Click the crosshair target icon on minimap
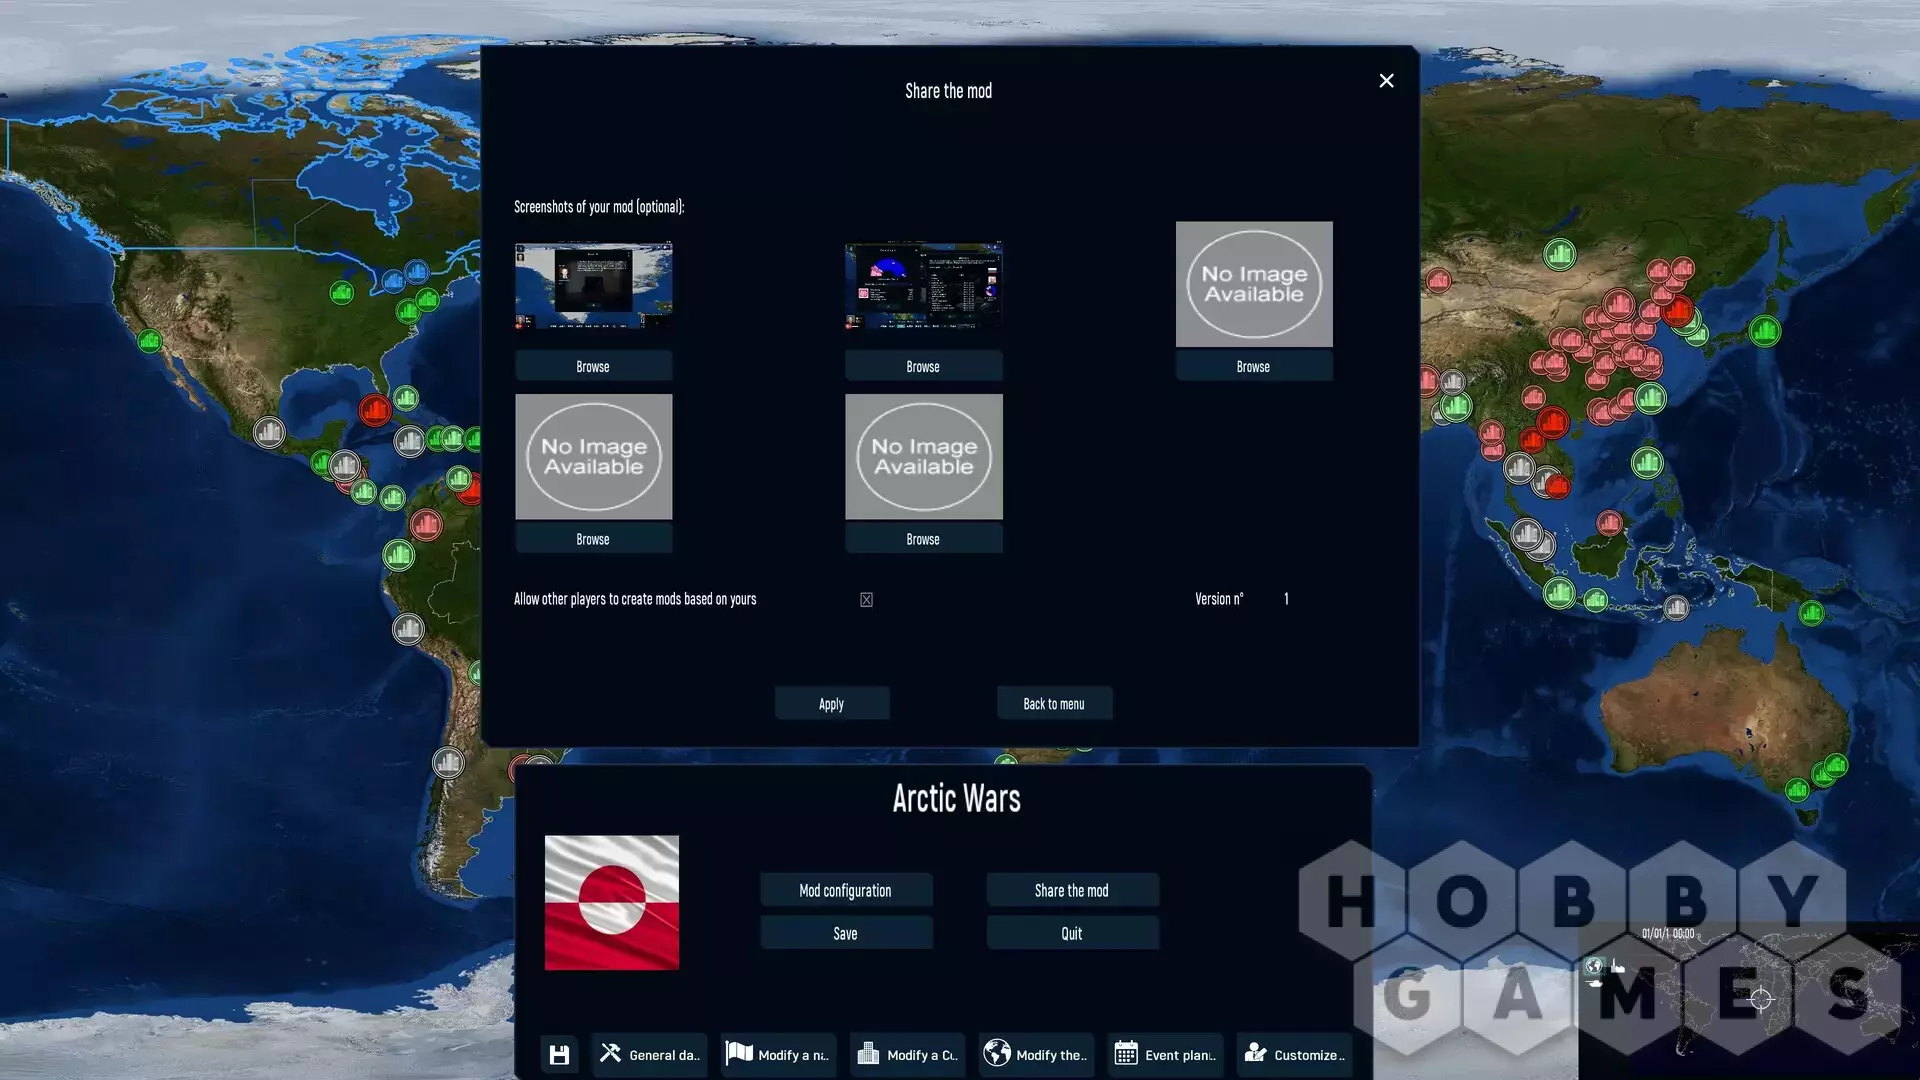Image resolution: width=1920 pixels, height=1080 pixels. (1761, 998)
